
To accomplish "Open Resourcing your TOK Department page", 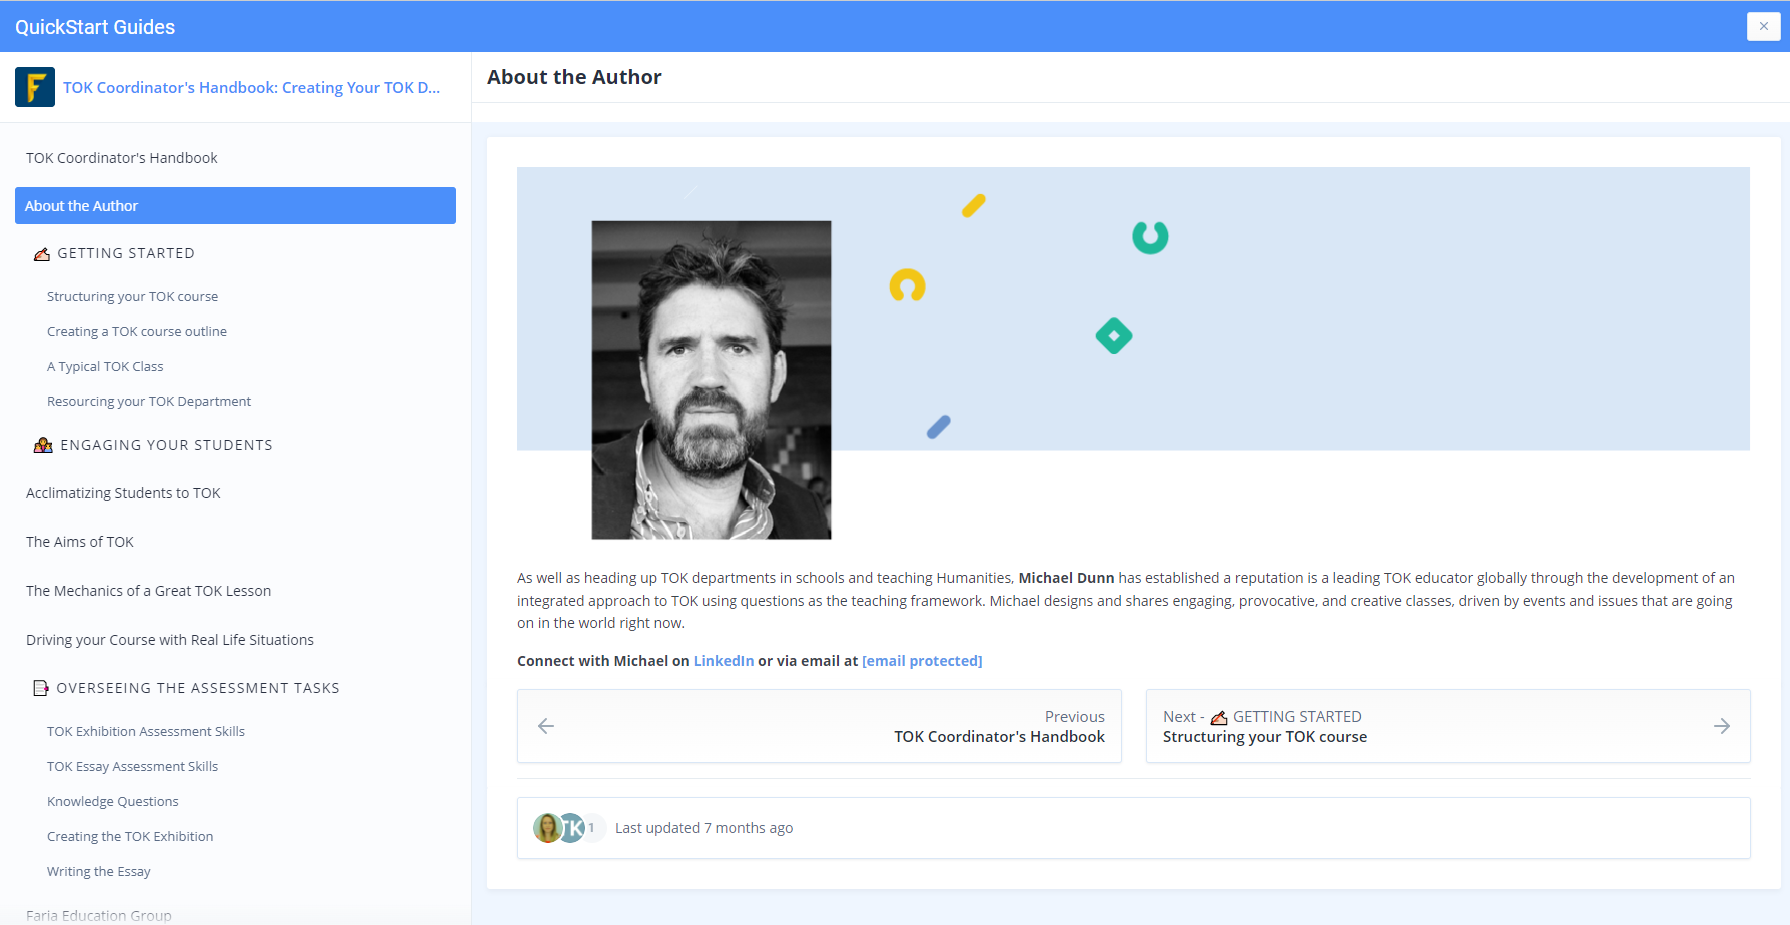I will tap(149, 401).
